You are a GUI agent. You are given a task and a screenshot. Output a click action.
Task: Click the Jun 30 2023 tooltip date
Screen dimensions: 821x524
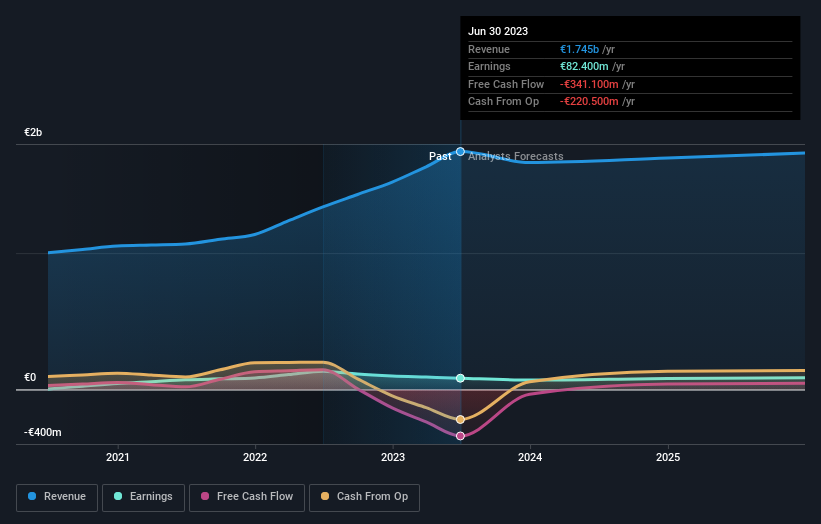(498, 31)
